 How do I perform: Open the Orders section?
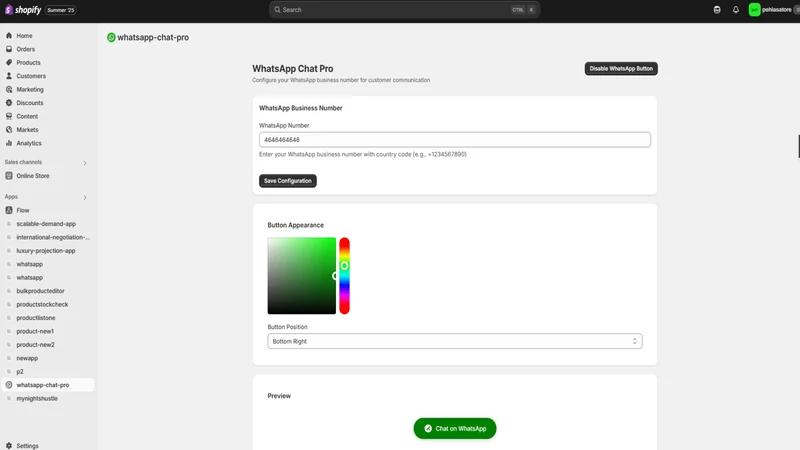(x=26, y=49)
